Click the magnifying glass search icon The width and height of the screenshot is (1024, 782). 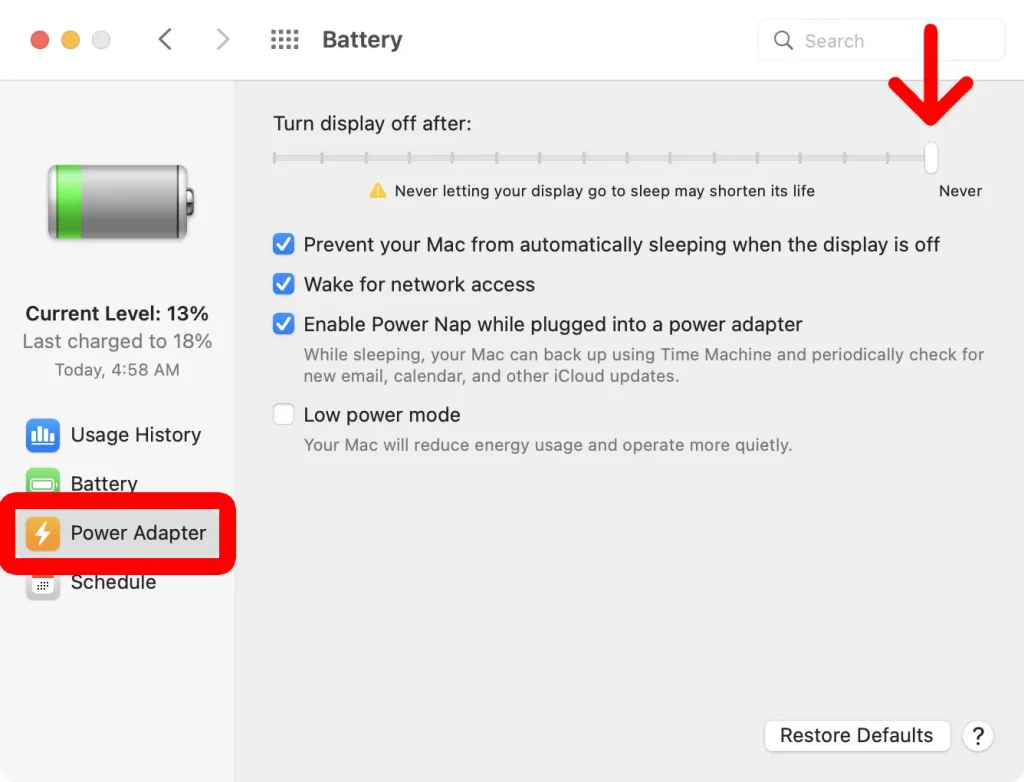tap(784, 41)
